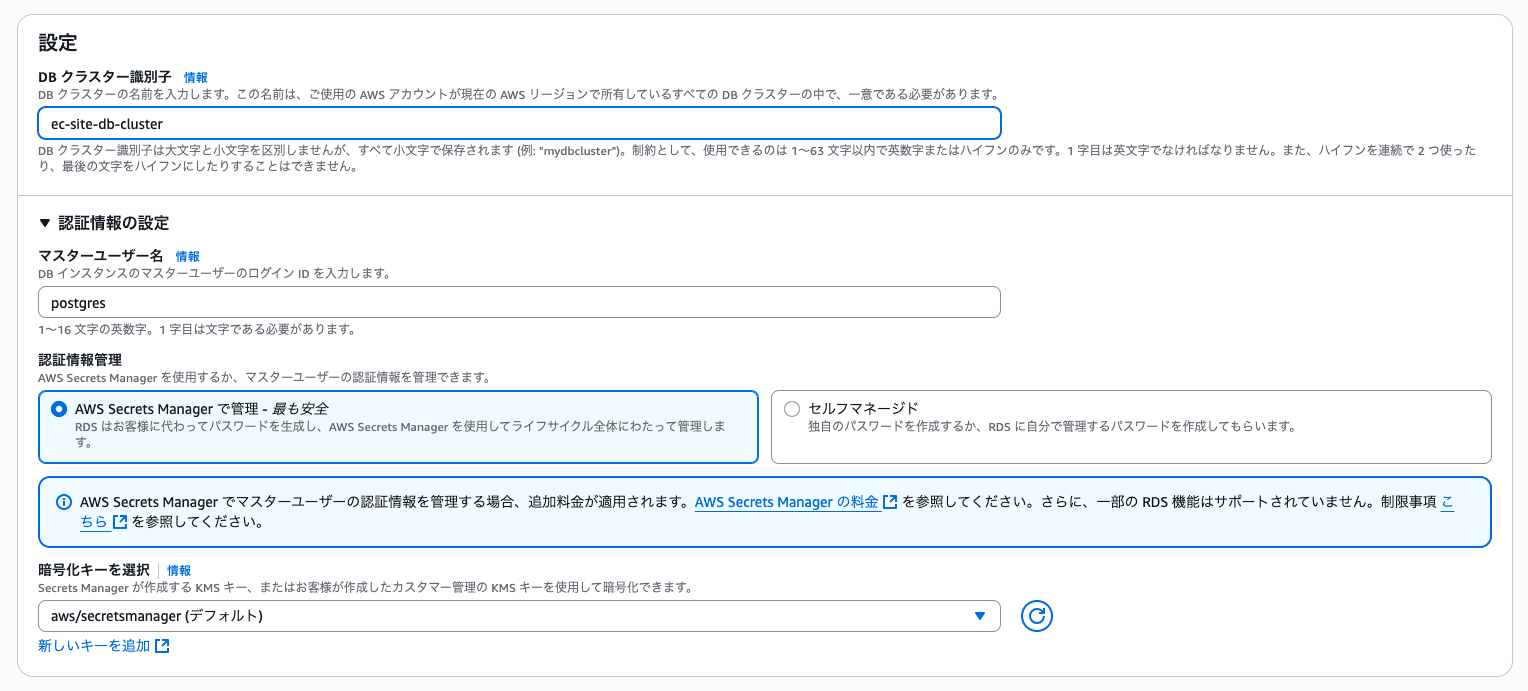
Task: Click external-link icon after AWS Secrets Manager の料金
Action: 890,502
